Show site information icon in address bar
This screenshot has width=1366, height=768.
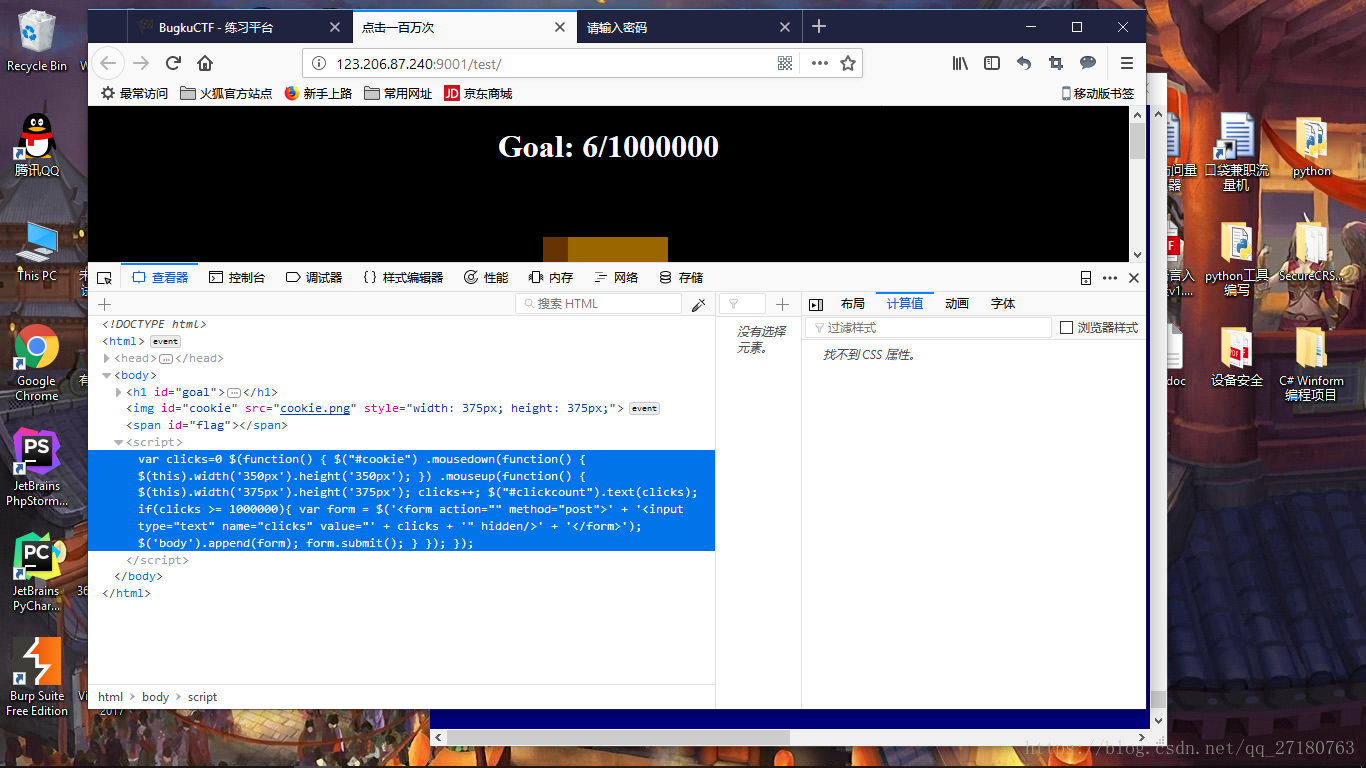click(319, 63)
